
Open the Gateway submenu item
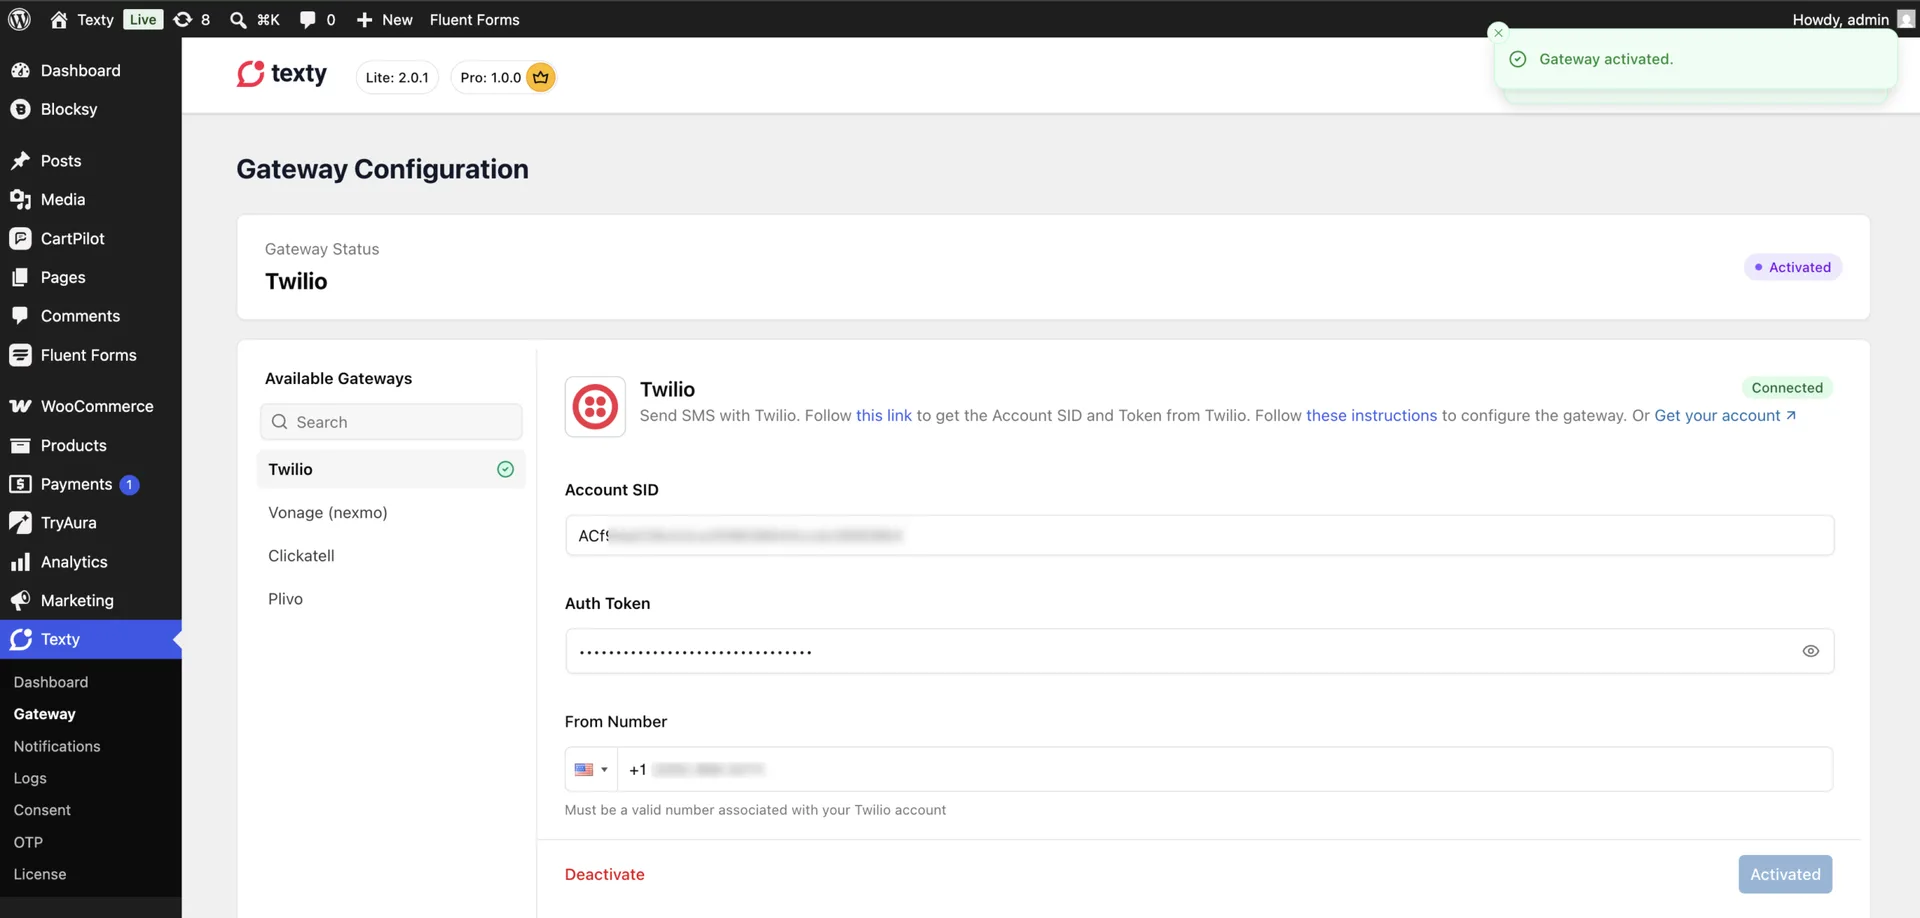(45, 714)
